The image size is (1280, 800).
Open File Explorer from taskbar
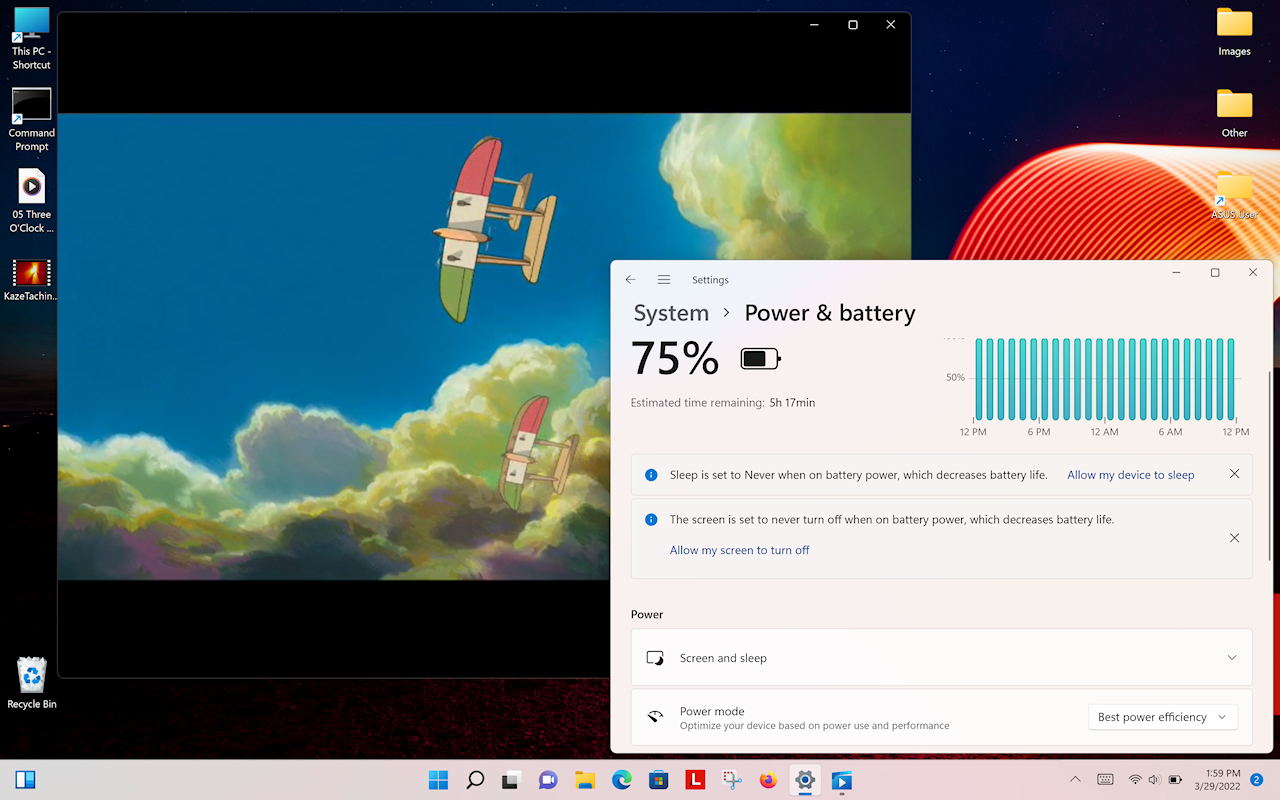click(585, 780)
